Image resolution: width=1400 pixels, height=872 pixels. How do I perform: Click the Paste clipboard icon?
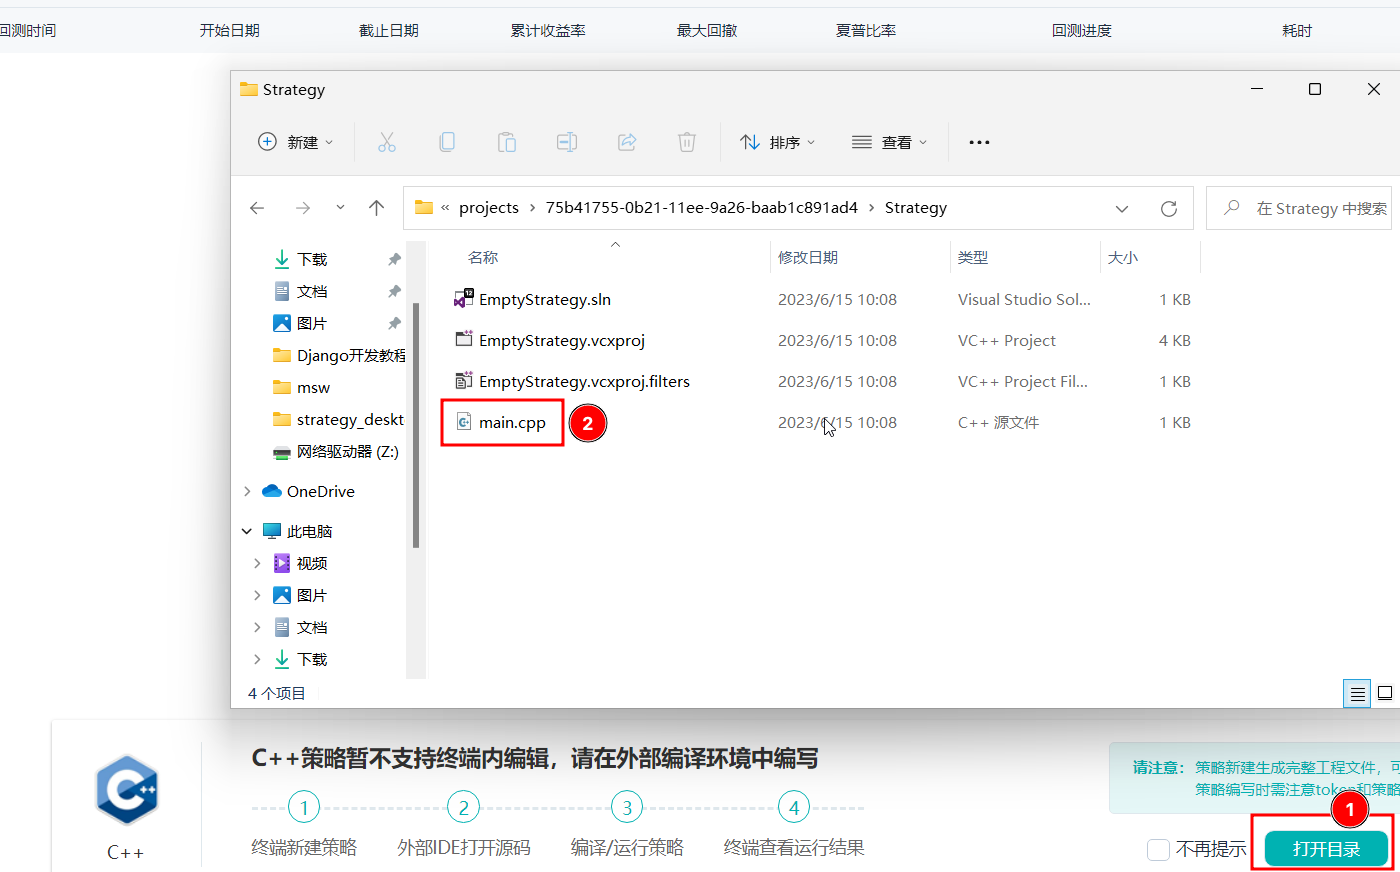pyautogui.click(x=507, y=142)
